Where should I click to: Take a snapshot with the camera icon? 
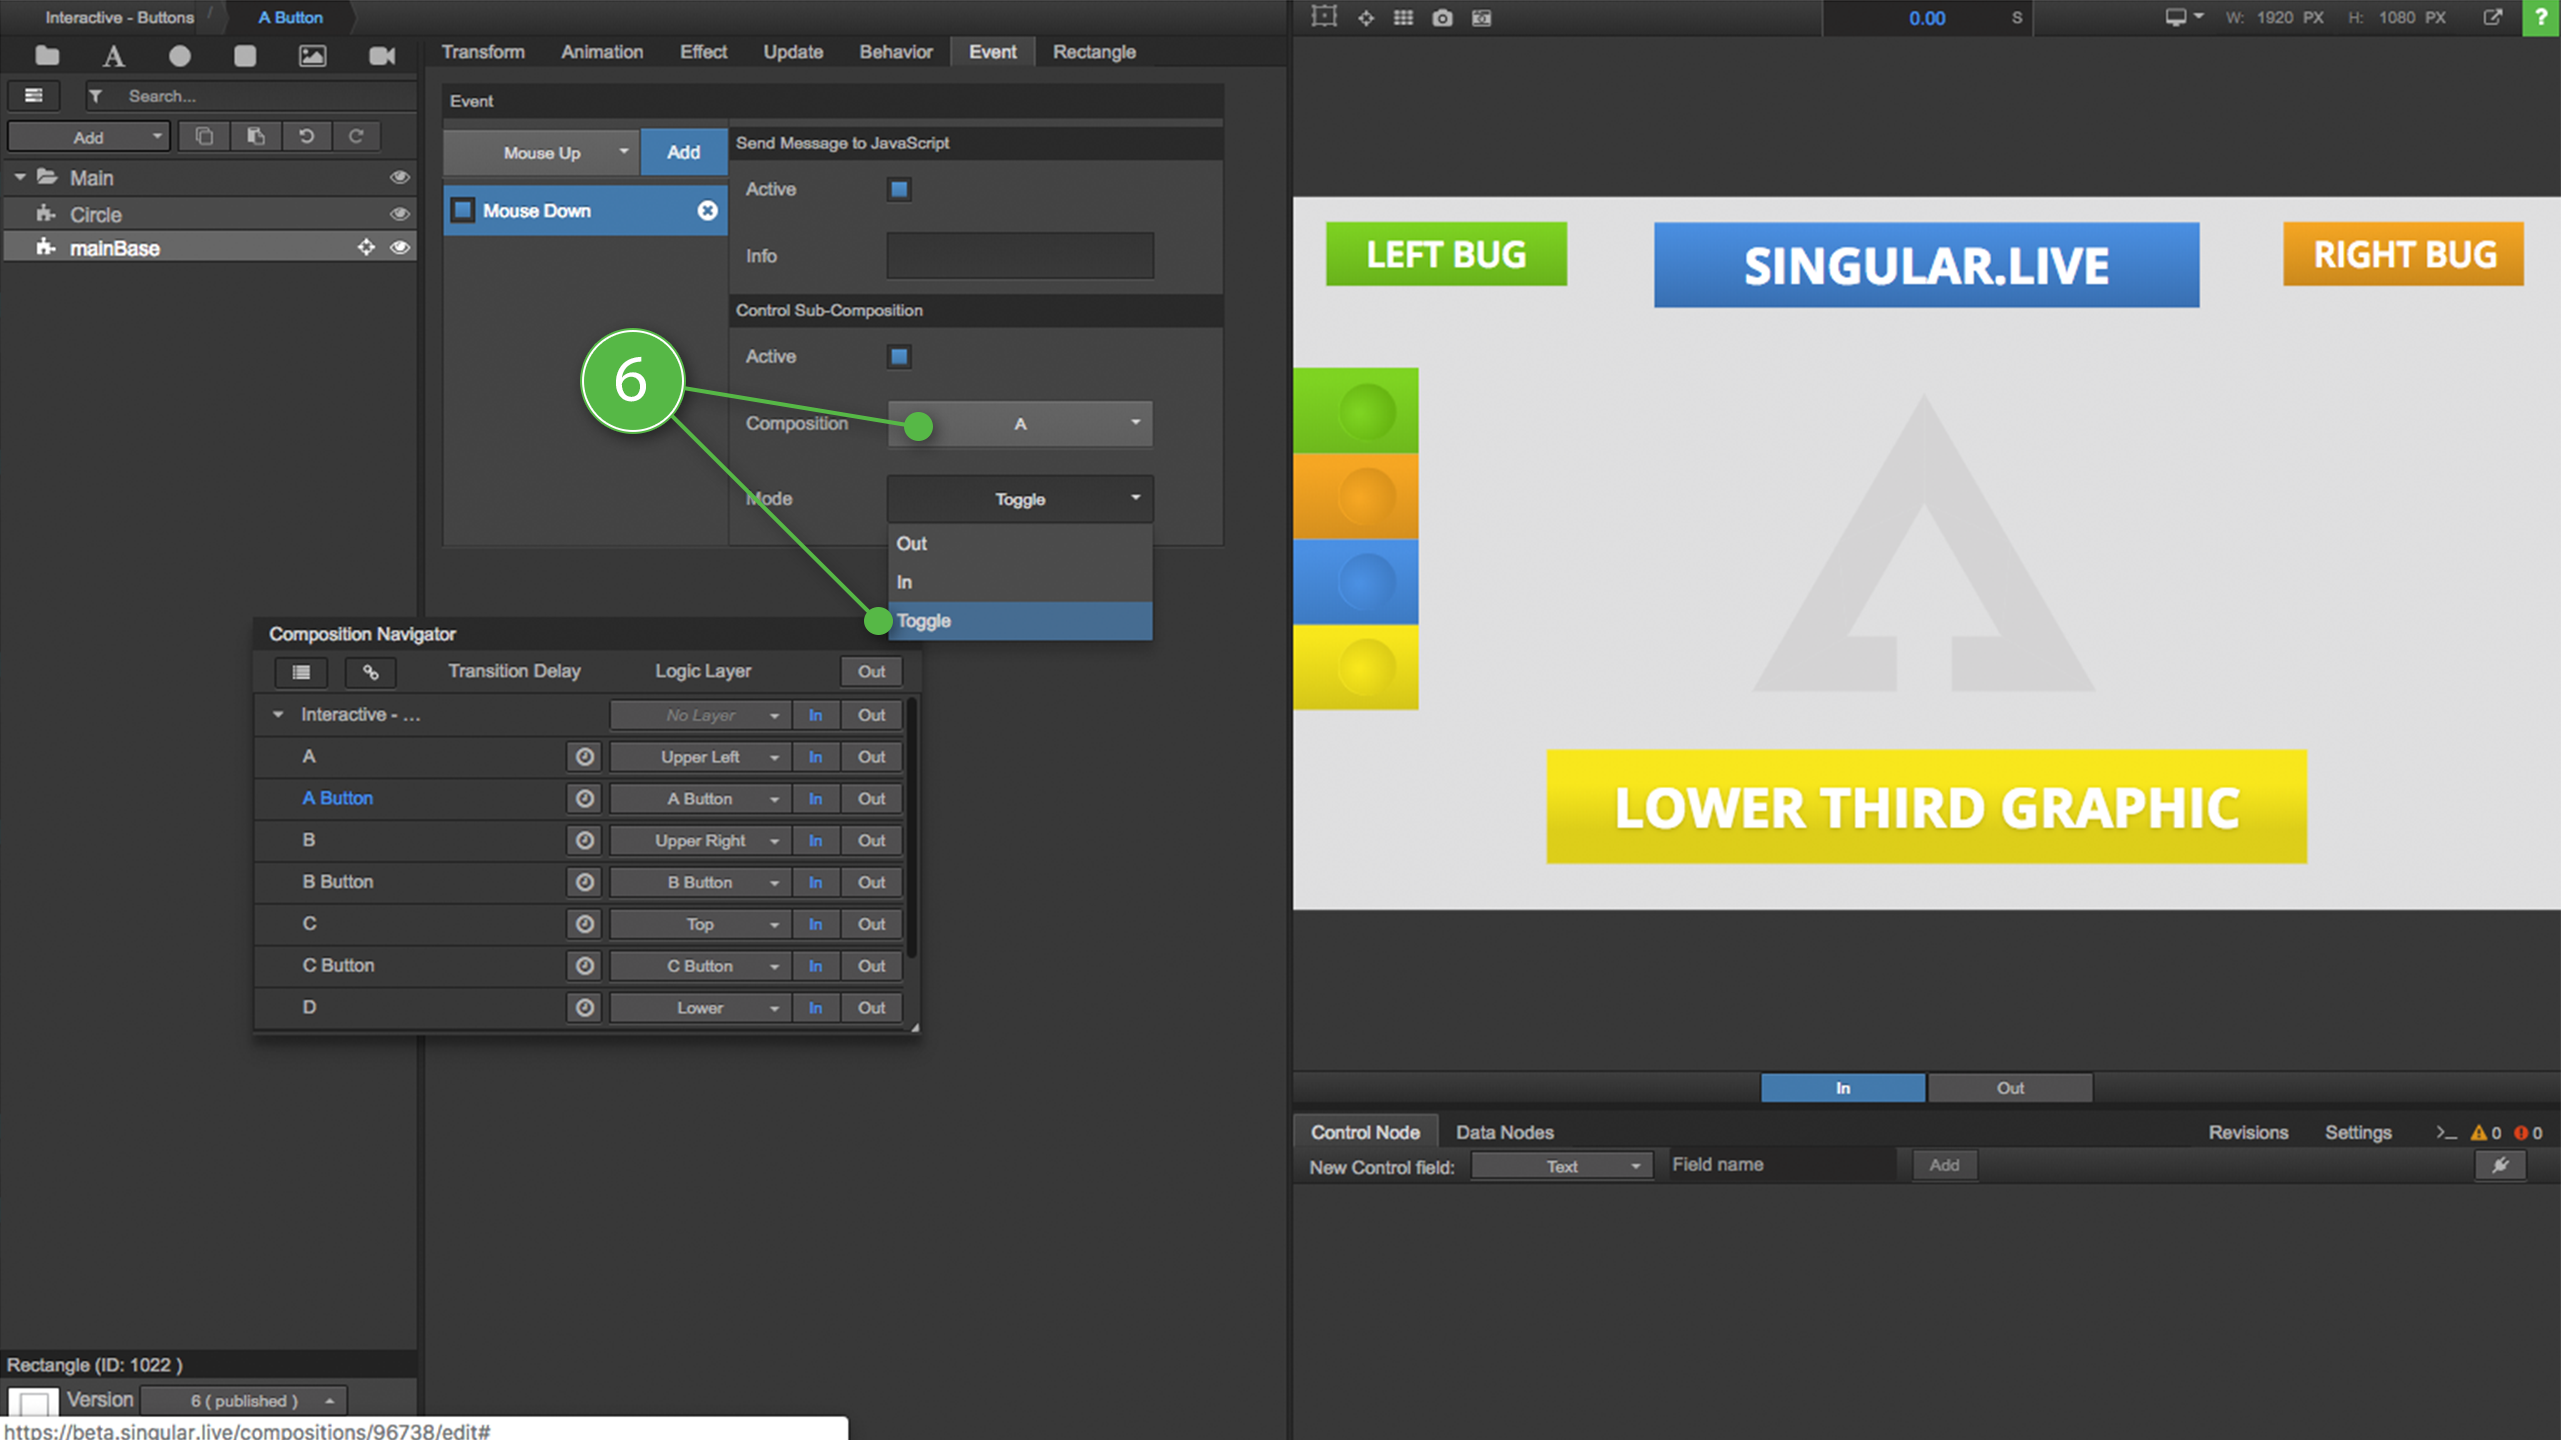[x=1442, y=18]
